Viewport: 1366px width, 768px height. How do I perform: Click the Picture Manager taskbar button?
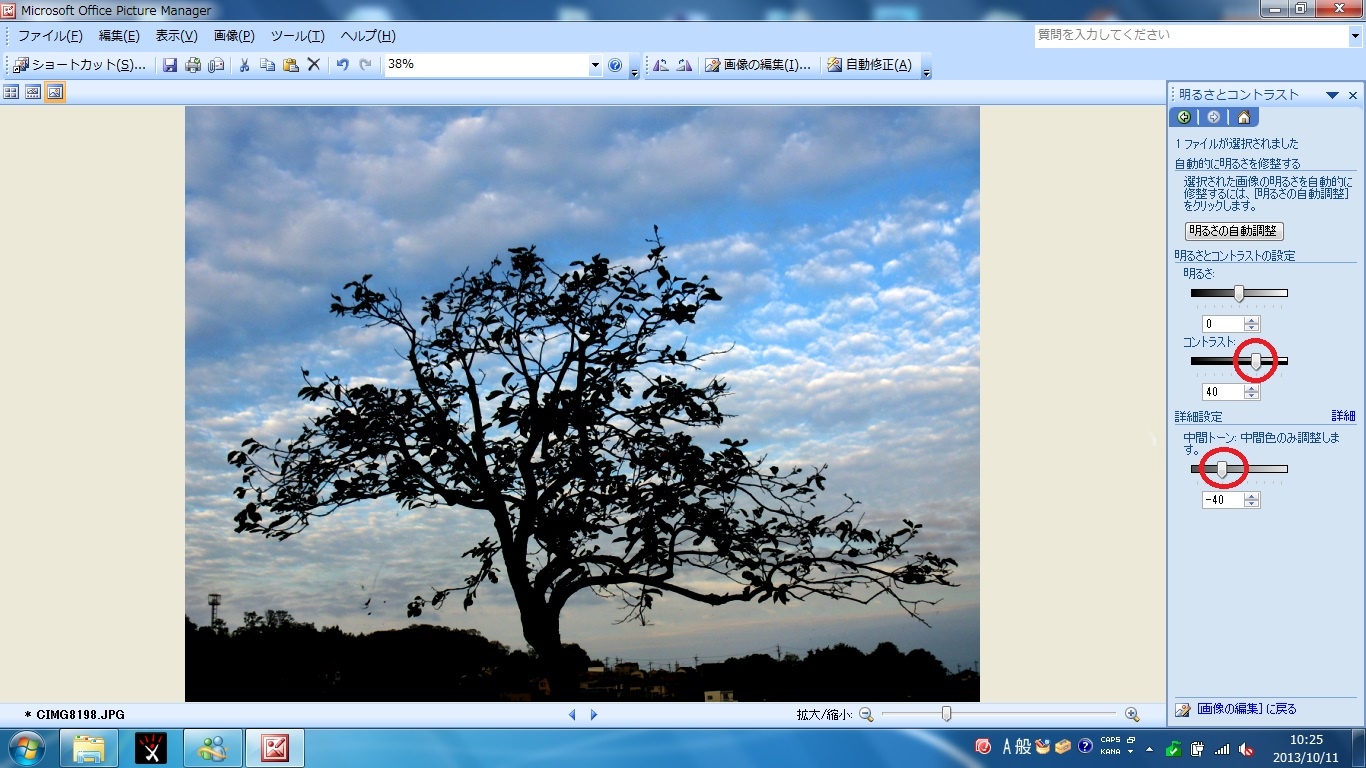point(274,748)
